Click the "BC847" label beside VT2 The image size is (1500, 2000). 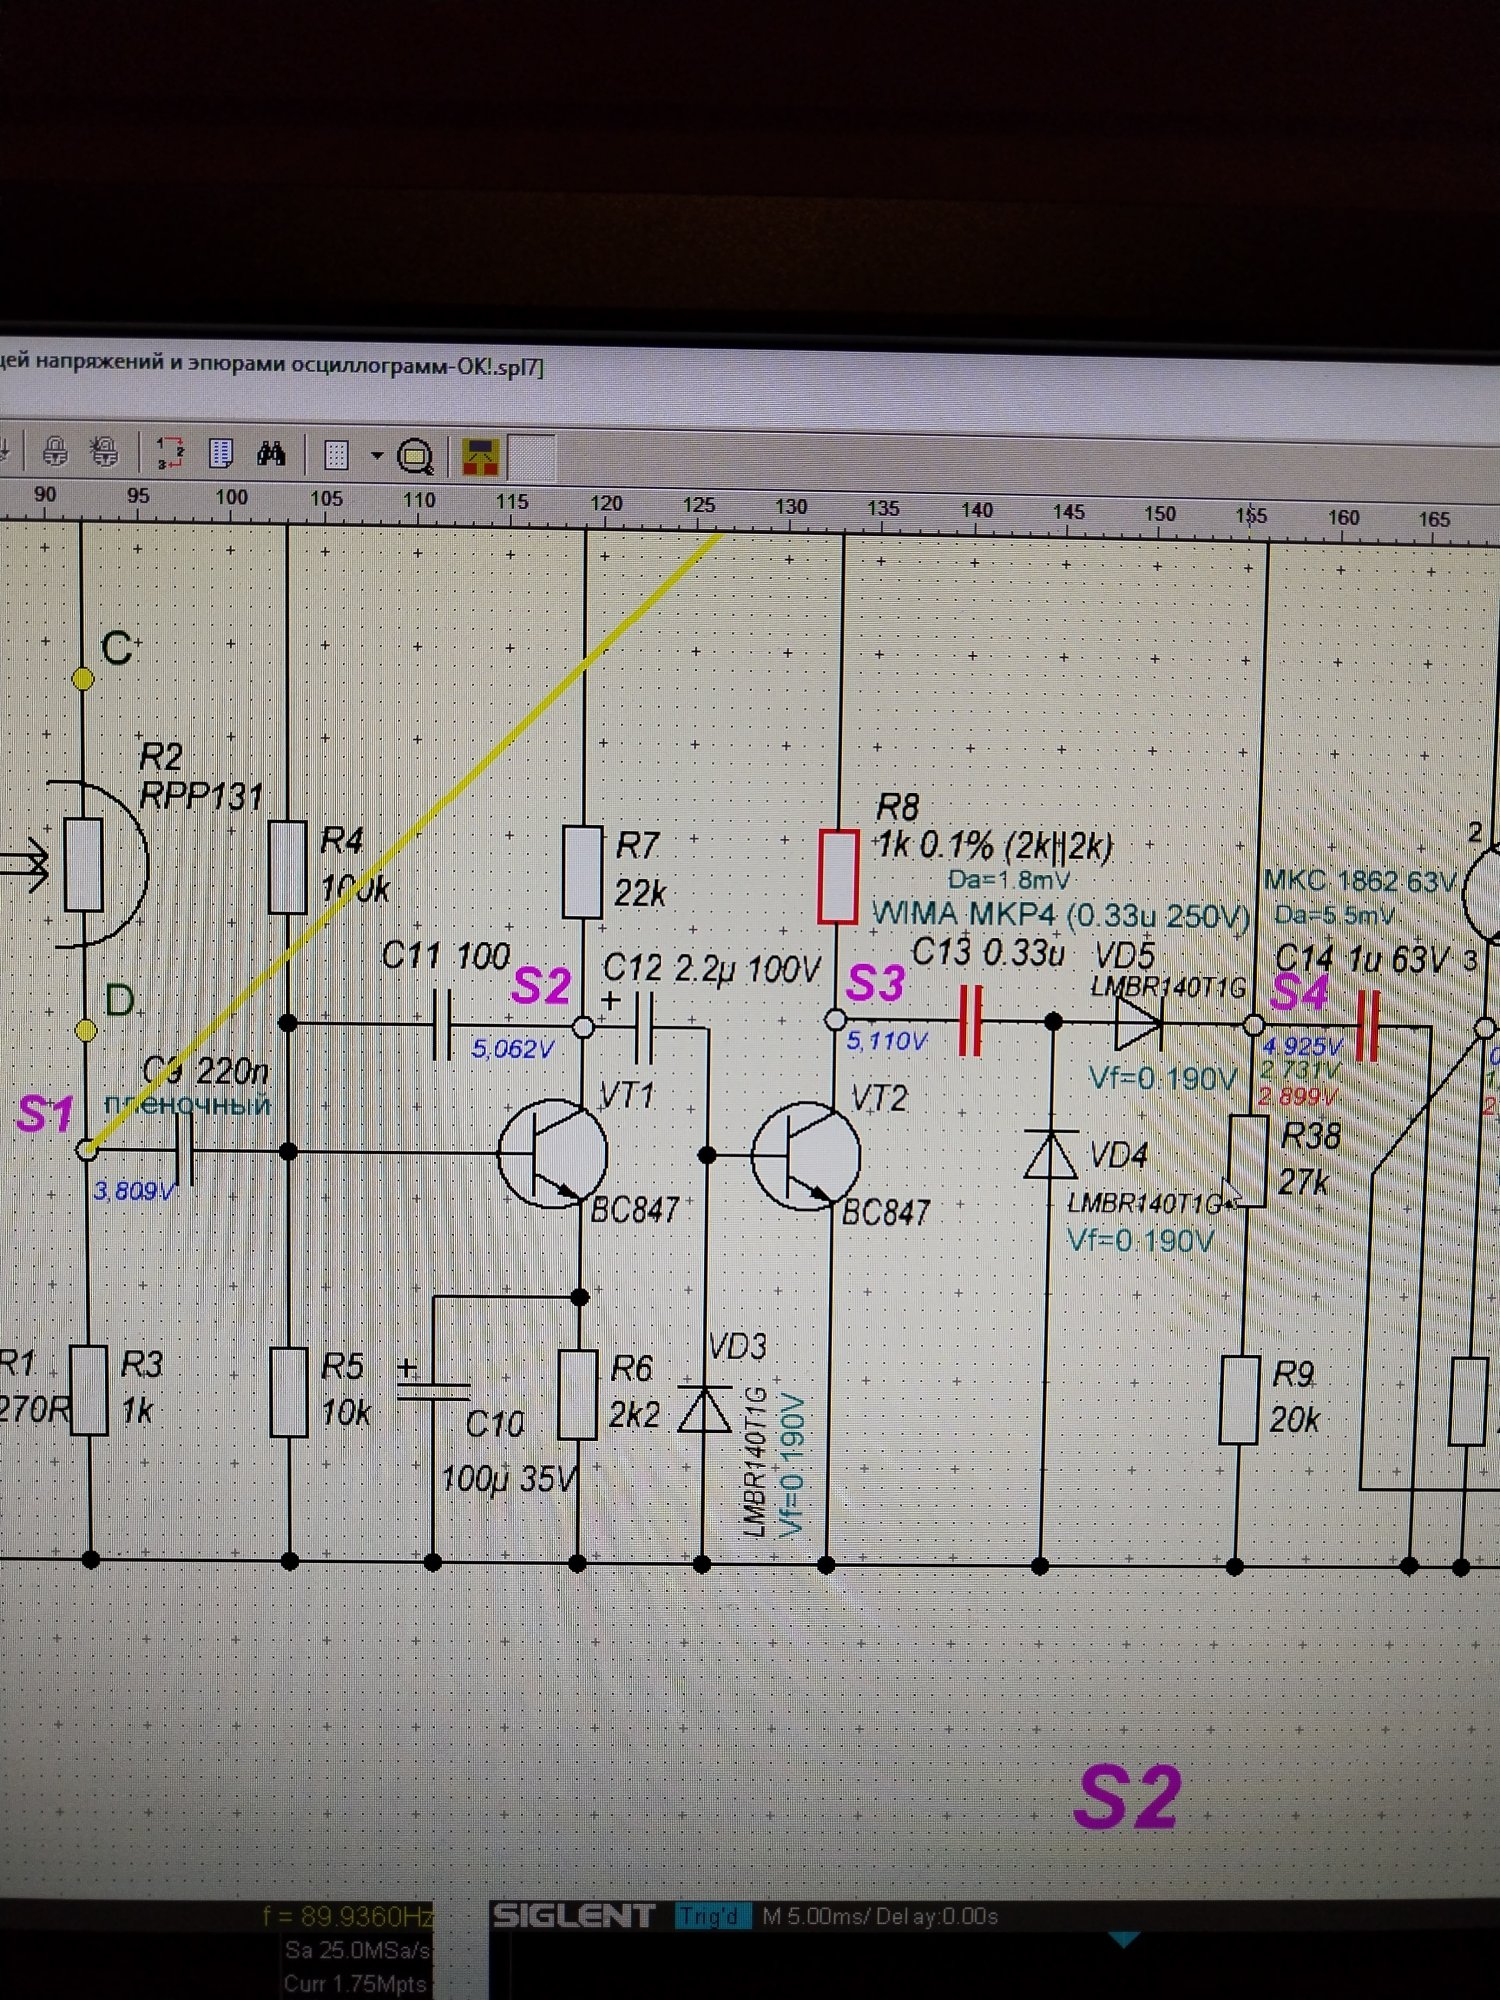coord(886,1213)
